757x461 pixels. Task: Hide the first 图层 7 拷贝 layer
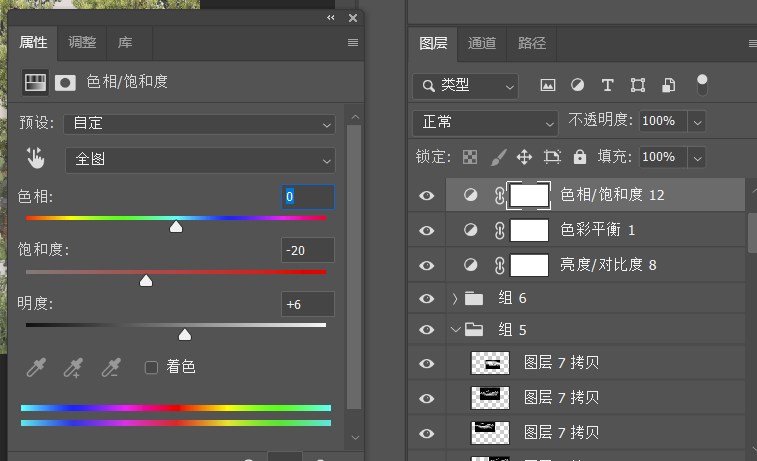click(426, 363)
